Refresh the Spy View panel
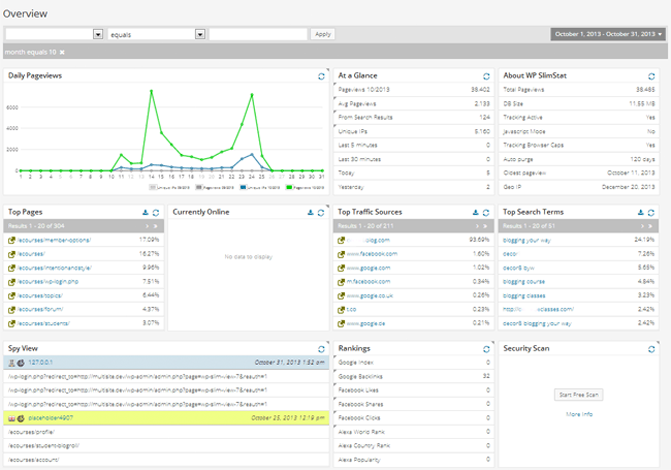Screen dimensions: 671x470 click(x=321, y=348)
